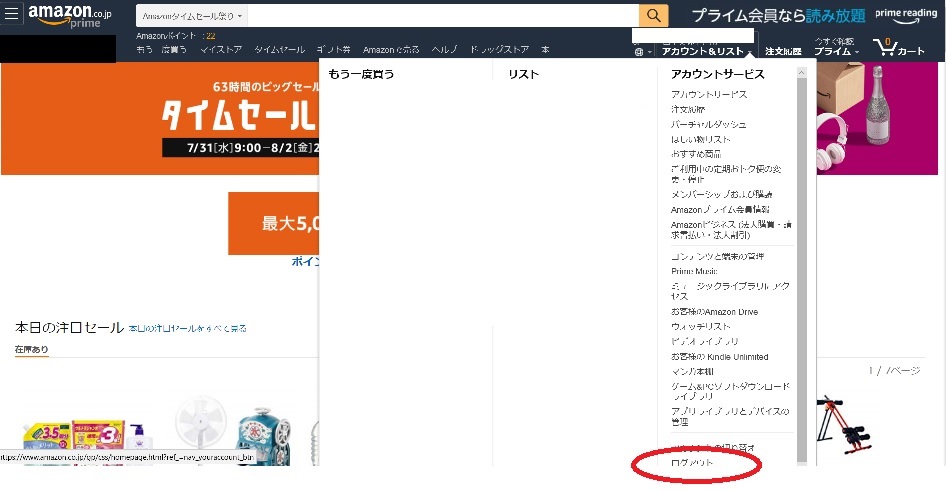Image resolution: width=946 pixels, height=491 pixels.
Task: Select ウォッチリスト in the account menu
Action: (700, 326)
